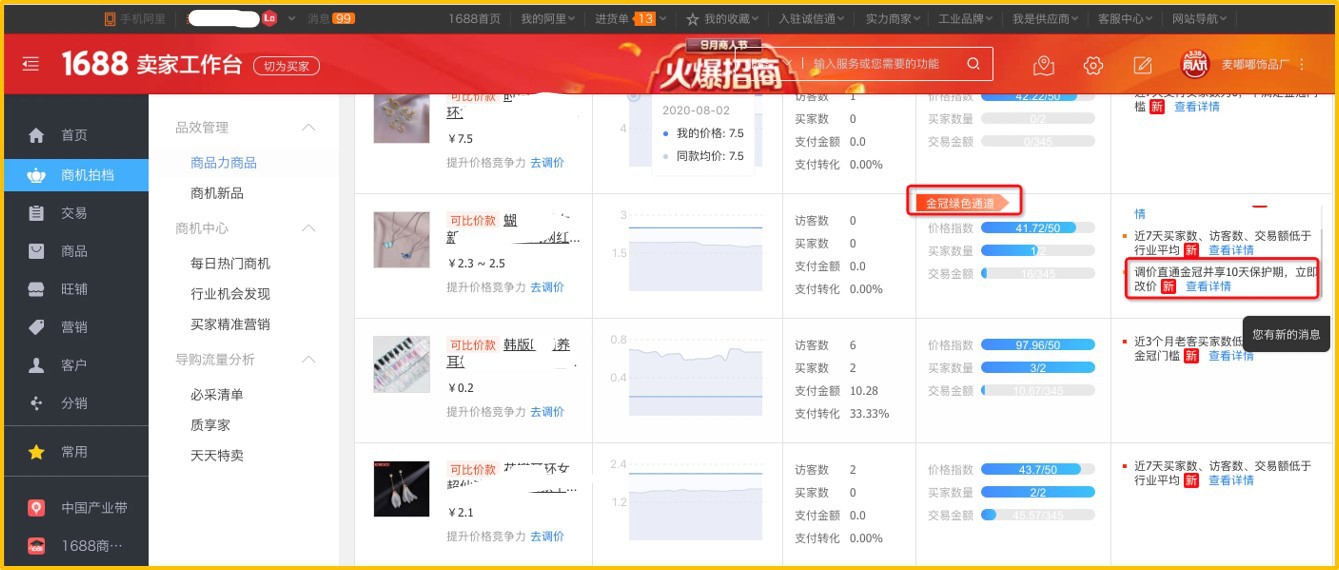Open 行业机会发现 menu item

[x=230, y=294]
